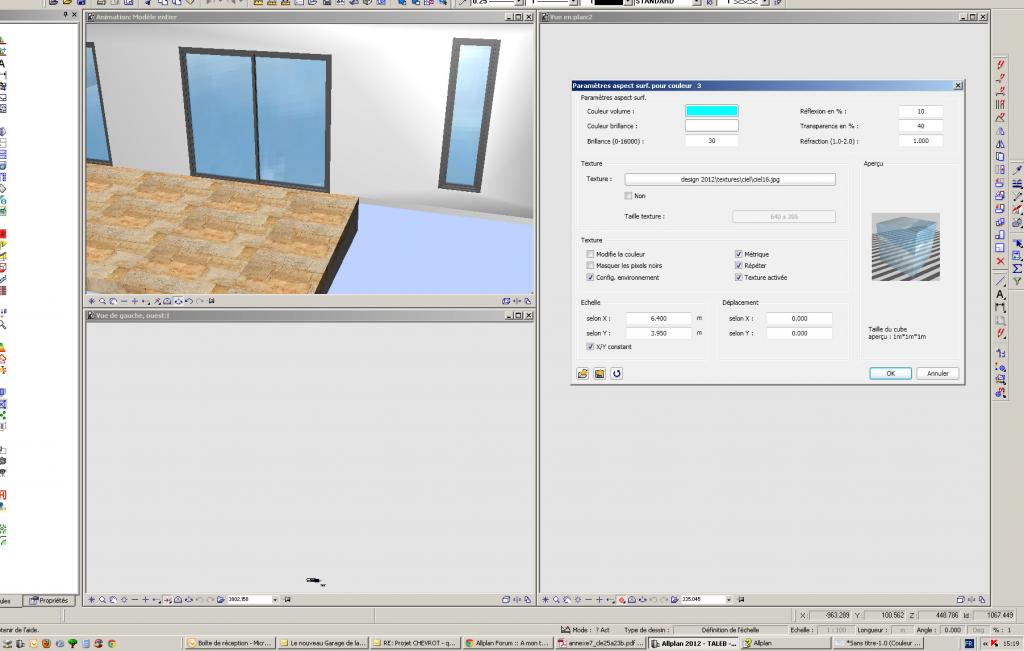Click the text A tool in right toolbar
This screenshot has width=1024, height=651.
pyautogui.click(x=1000, y=294)
